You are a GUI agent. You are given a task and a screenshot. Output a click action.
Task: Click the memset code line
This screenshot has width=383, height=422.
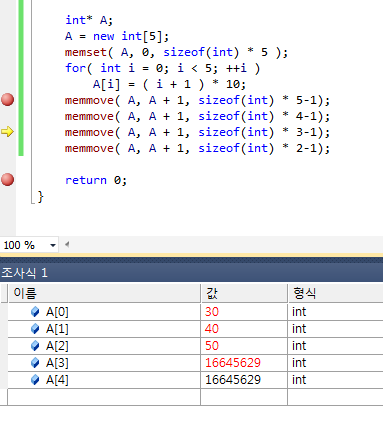pyautogui.click(x=176, y=52)
